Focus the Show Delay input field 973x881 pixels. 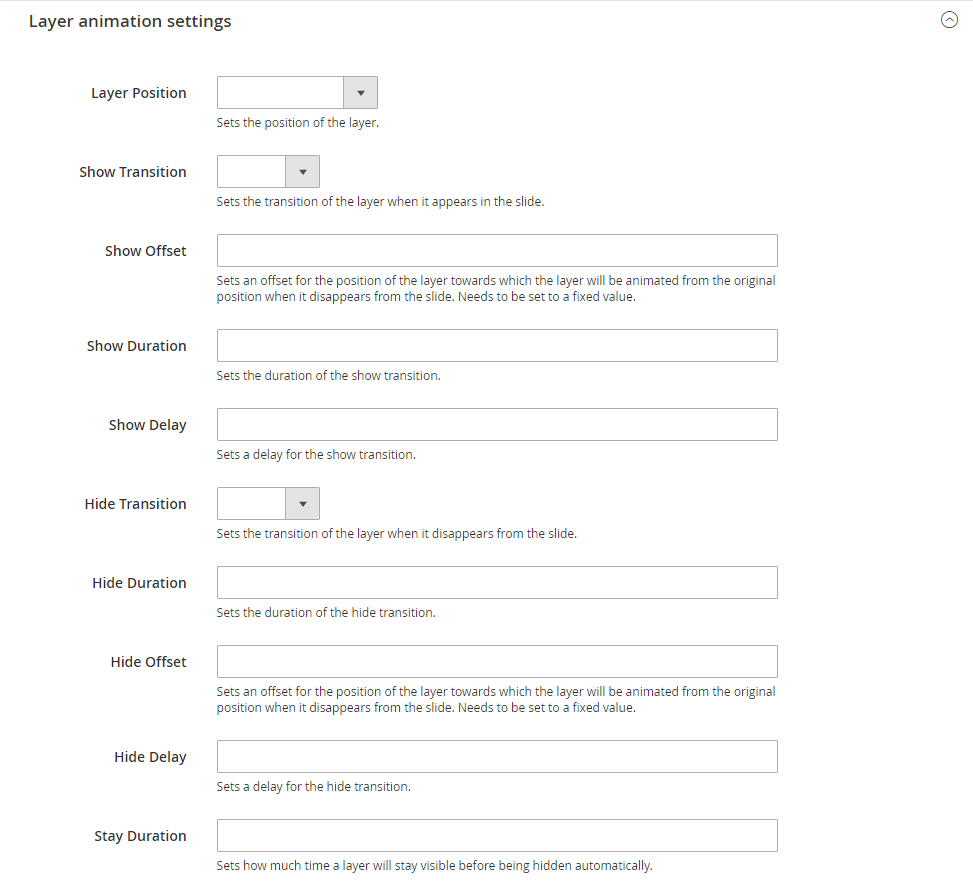coord(497,424)
